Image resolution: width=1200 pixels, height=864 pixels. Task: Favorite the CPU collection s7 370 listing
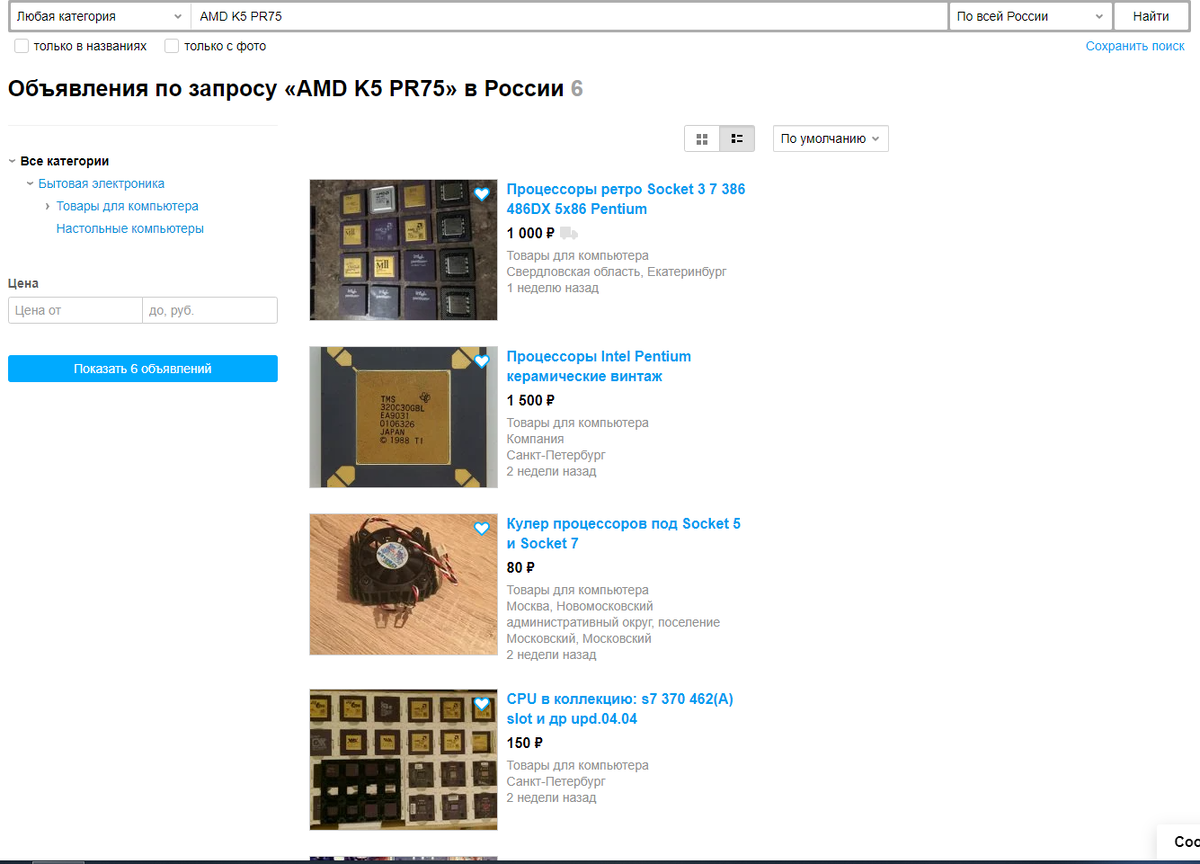482,704
